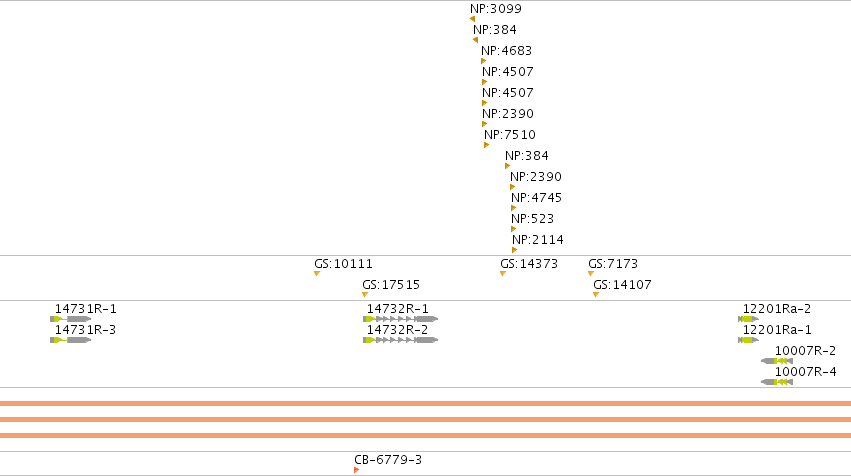Select the 14732R-1 label
Viewport: 851px width, 476px height.
point(398,309)
